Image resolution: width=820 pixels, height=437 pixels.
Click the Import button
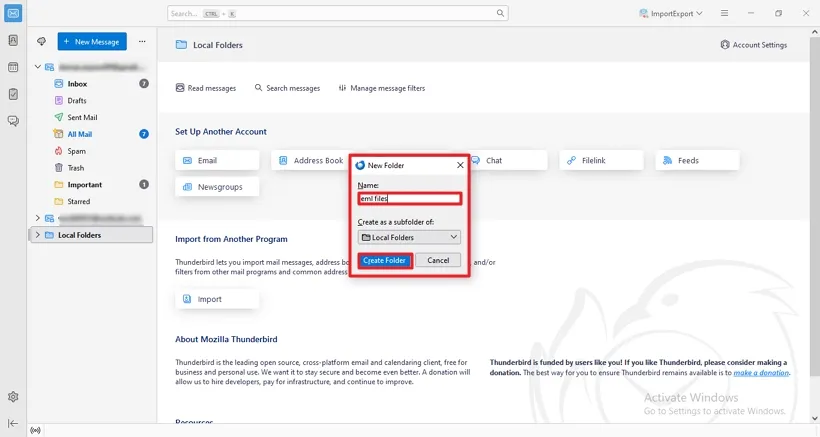tap(217, 299)
